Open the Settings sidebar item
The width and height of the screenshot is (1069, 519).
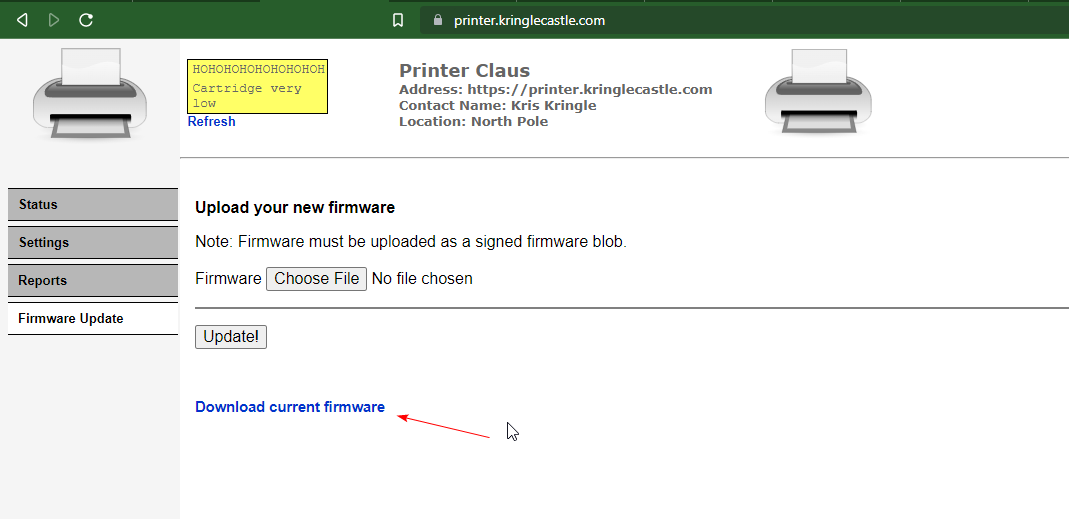click(x=92, y=243)
